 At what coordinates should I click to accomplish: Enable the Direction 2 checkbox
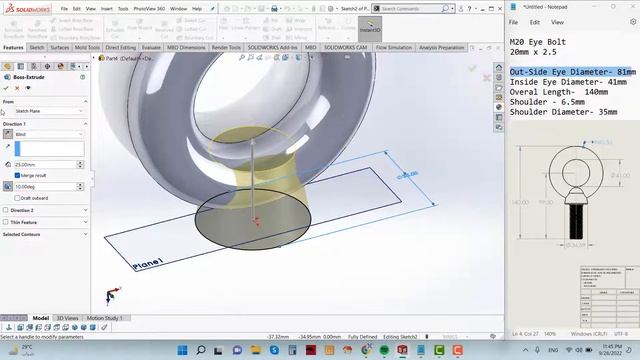click(x=6, y=210)
